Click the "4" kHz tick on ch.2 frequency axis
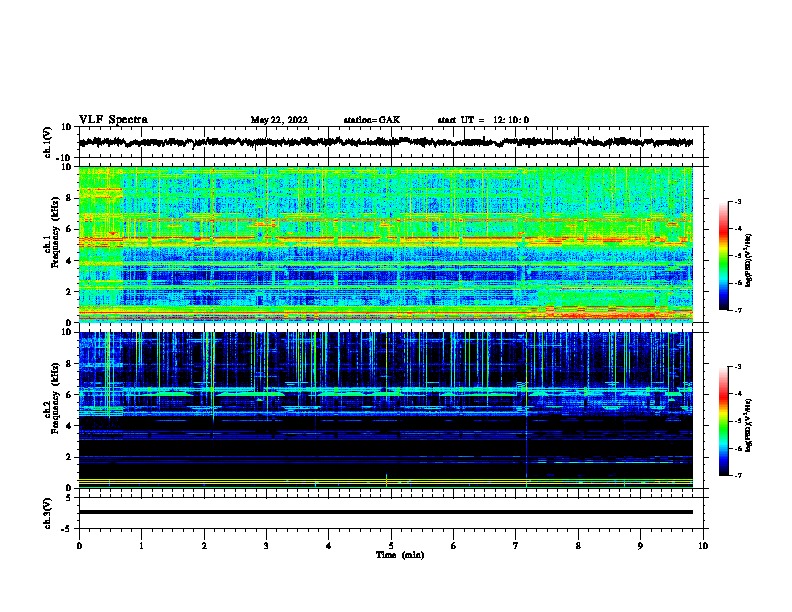The height and width of the screenshot is (612, 792). point(70,426)
